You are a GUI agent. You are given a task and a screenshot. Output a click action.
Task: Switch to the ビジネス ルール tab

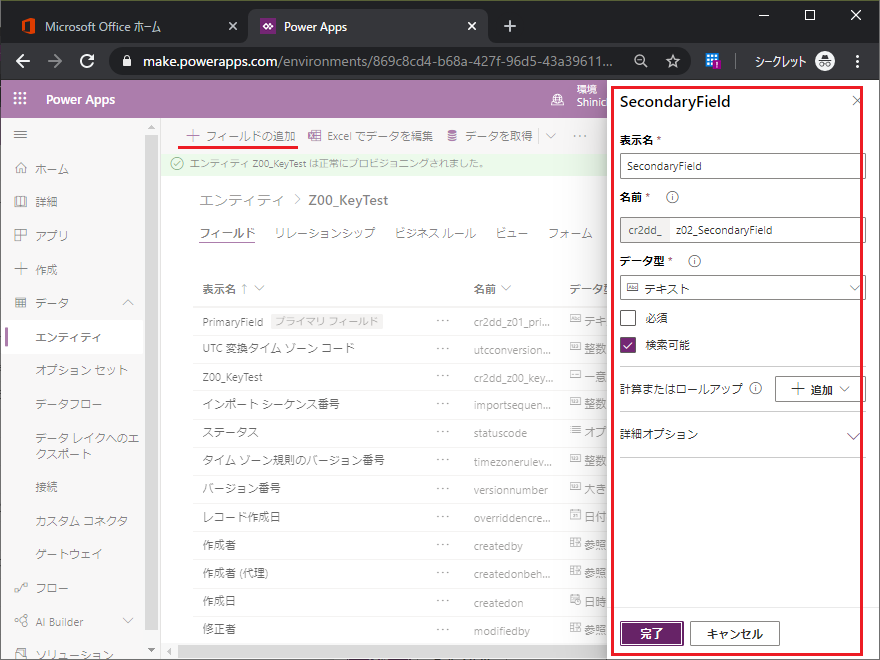point(435,233)
